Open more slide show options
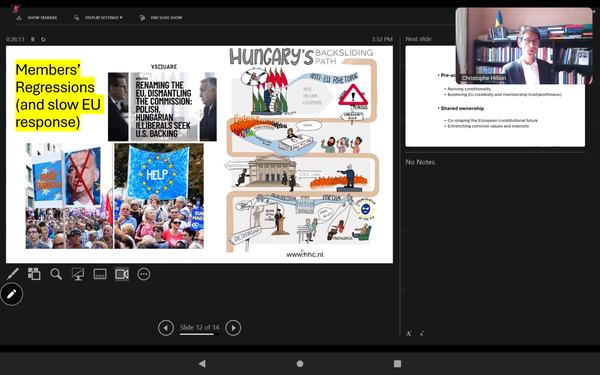This screenshot has width=600, height=375. click(x=143, y=274)
